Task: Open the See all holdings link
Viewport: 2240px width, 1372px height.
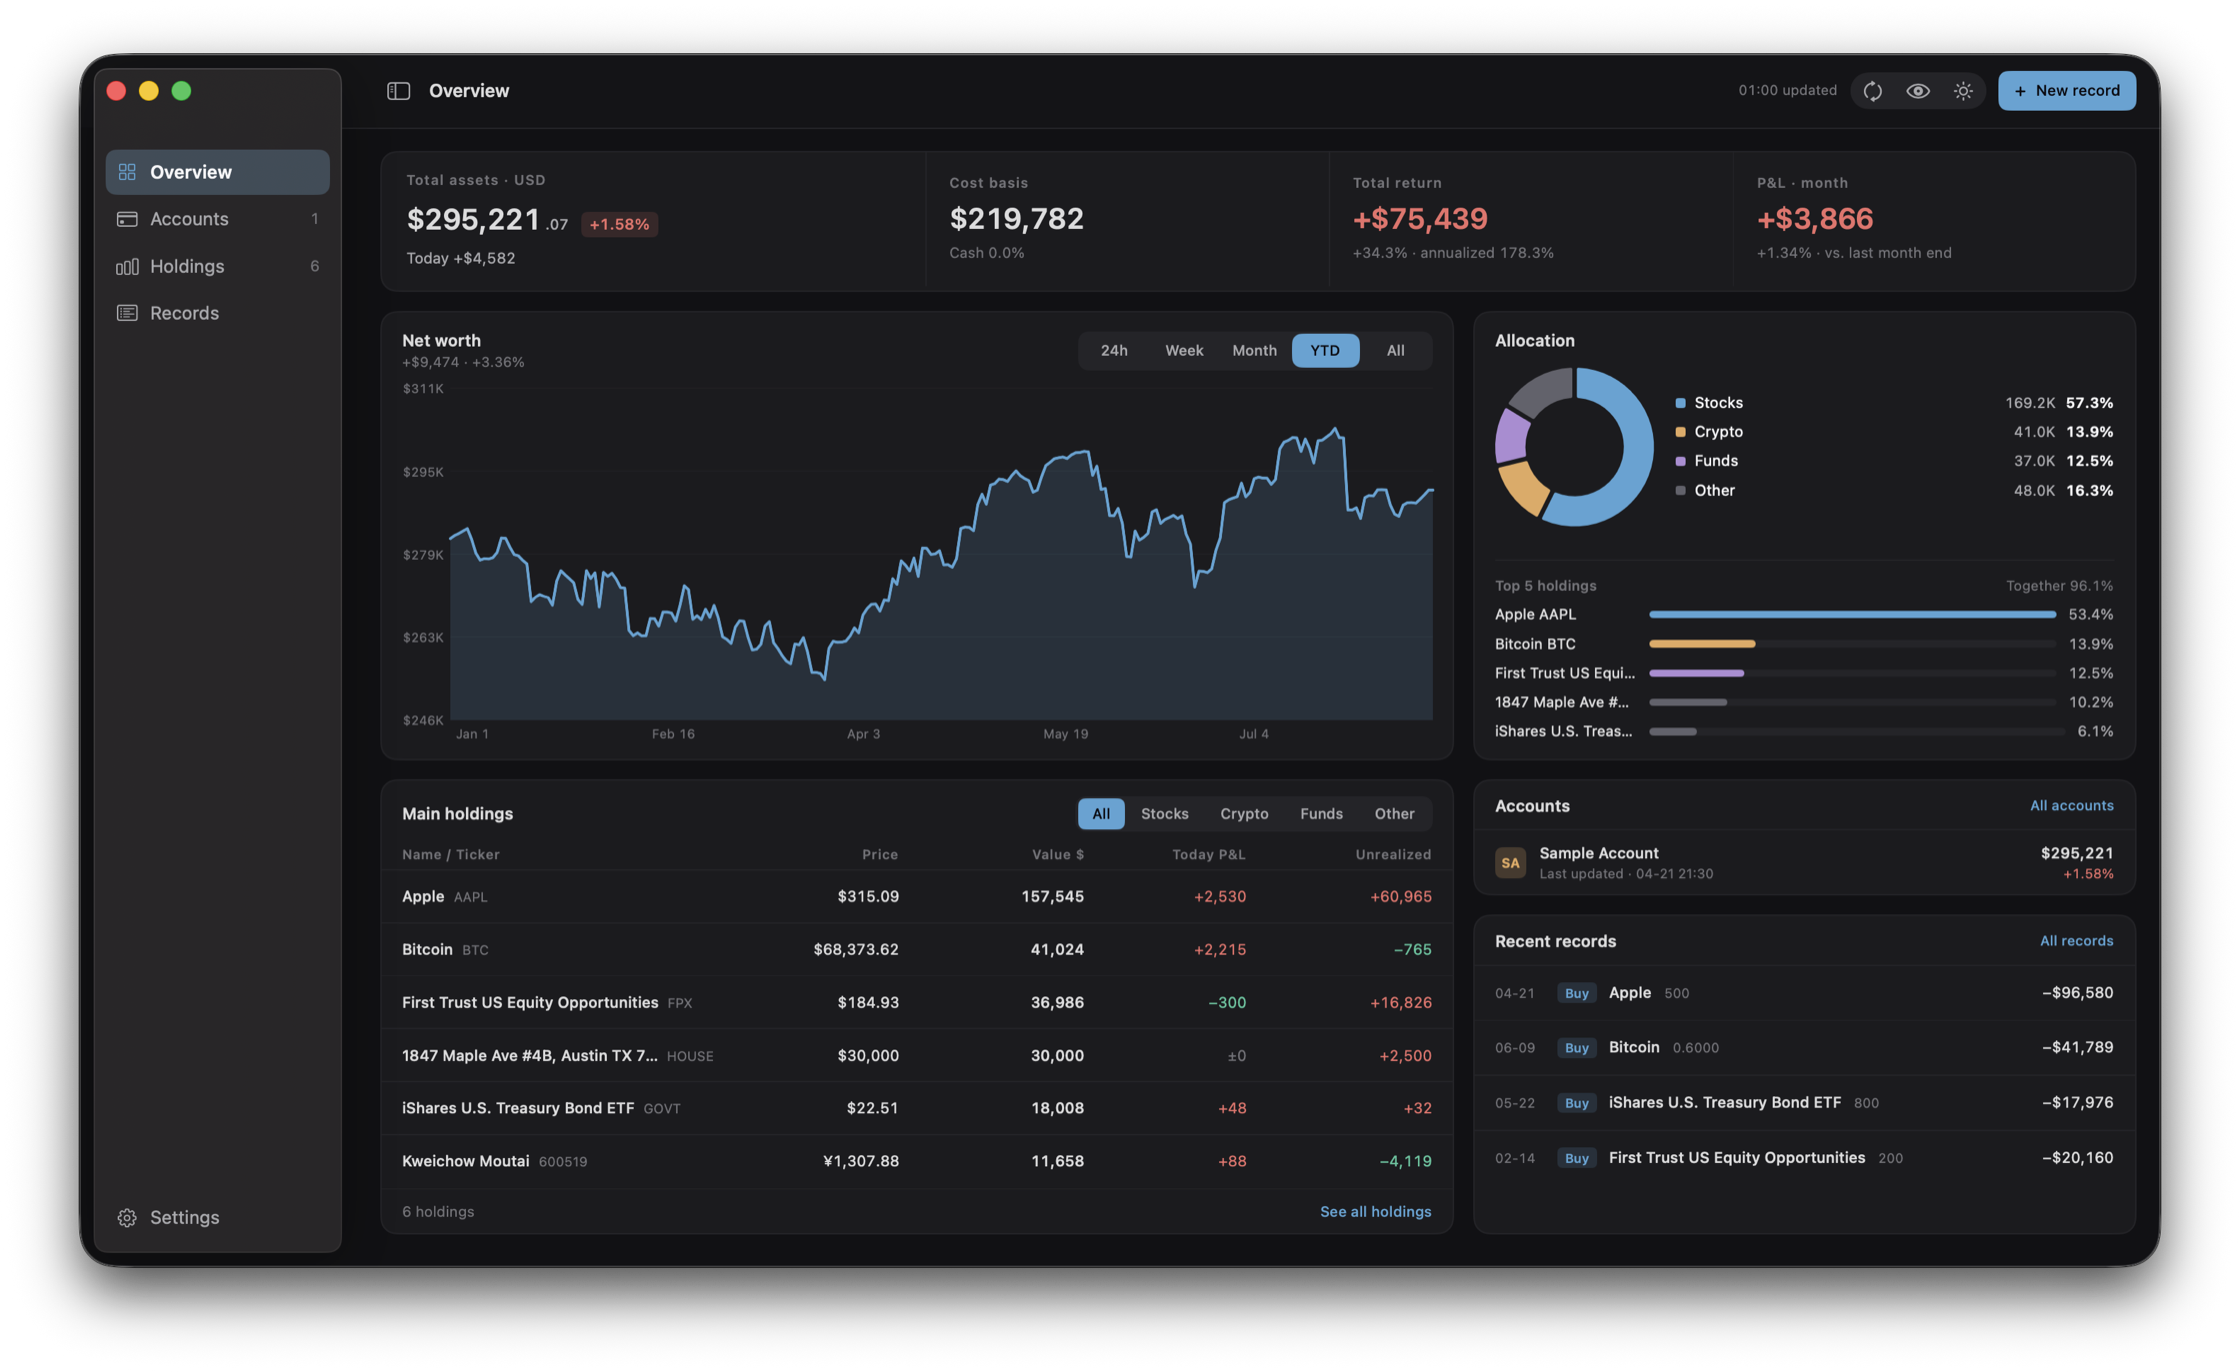Action: coord(1375,1211)
